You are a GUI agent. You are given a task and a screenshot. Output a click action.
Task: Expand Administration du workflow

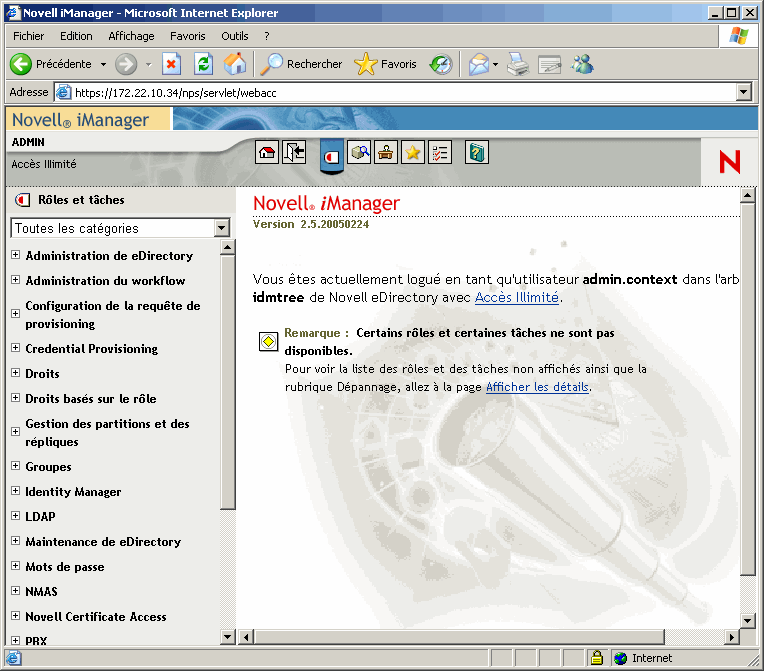tap(16, 280)
